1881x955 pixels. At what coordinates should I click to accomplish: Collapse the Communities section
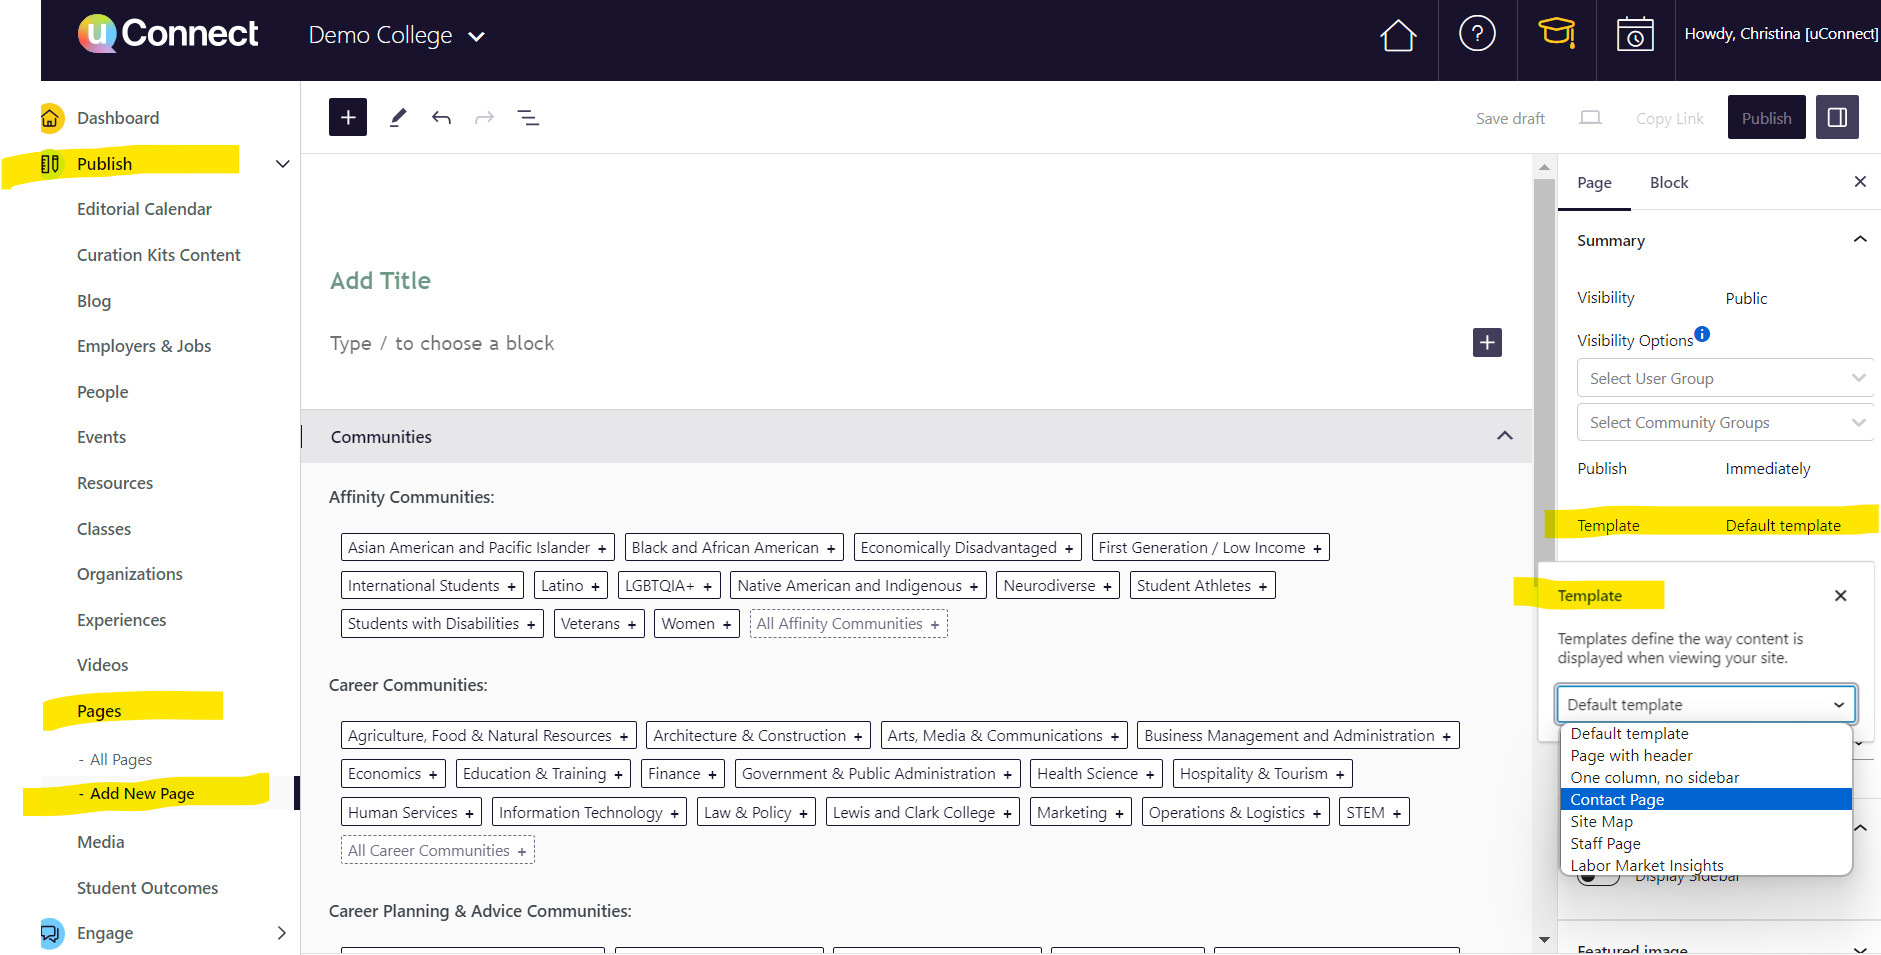1504,436
